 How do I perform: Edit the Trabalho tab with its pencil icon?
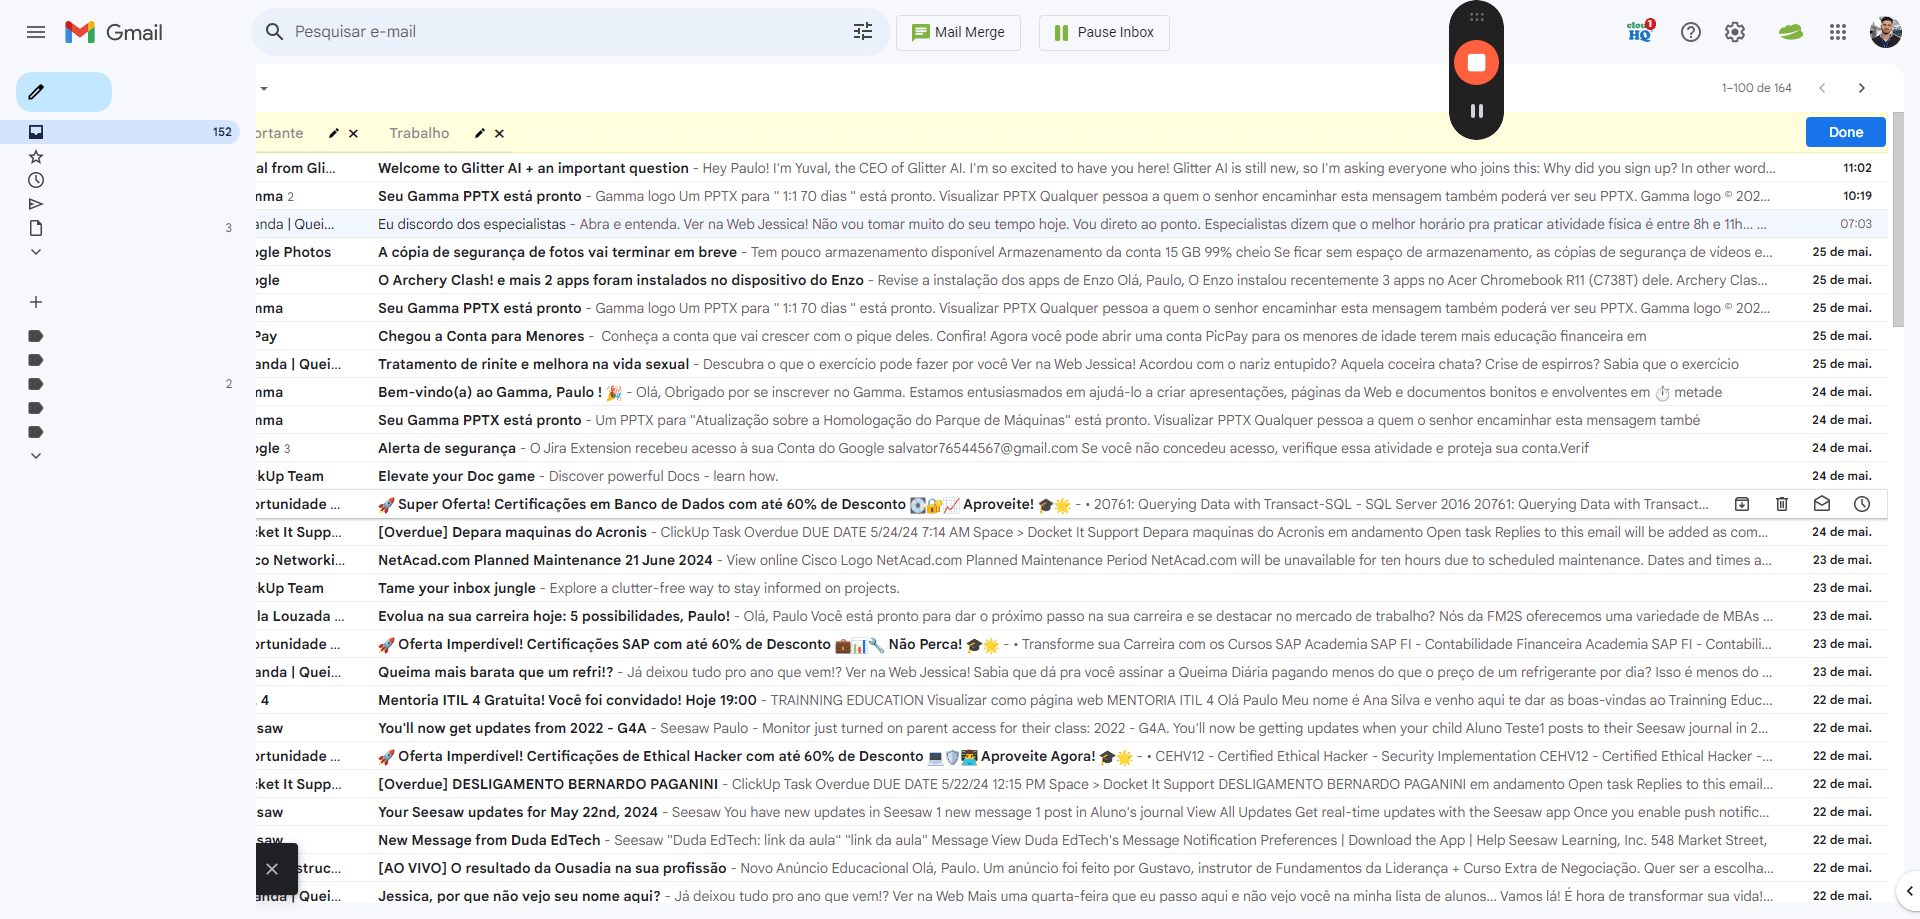pos(480,133)
